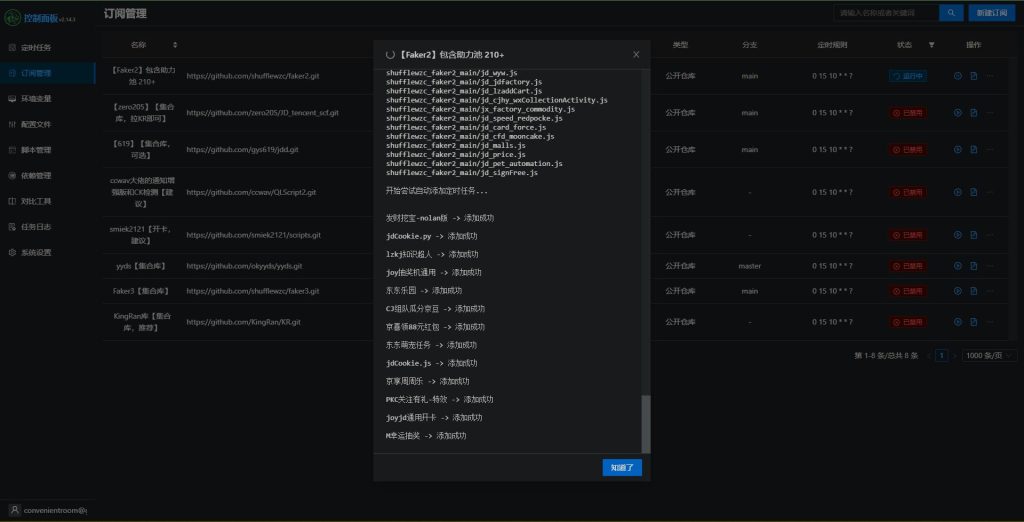Click the 控制面板 logo icon
Image resolution: width=1024 pixels, height=522 pixels.
(12, 18)
